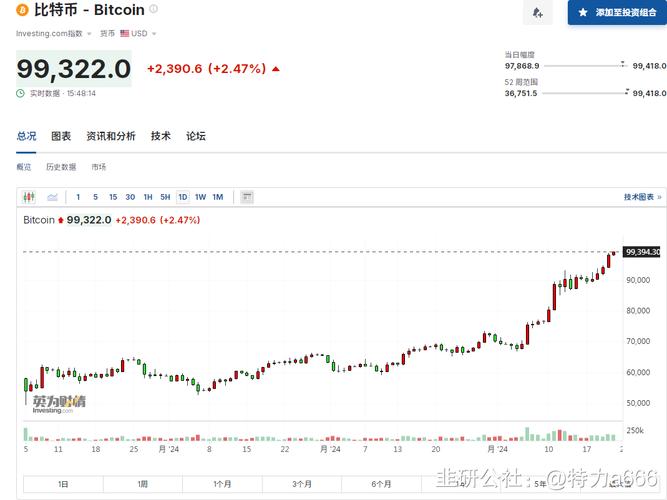Screen dimensions: 667x500
Task: Set chart interval to 15 minutes
Action: pos(113,197)
